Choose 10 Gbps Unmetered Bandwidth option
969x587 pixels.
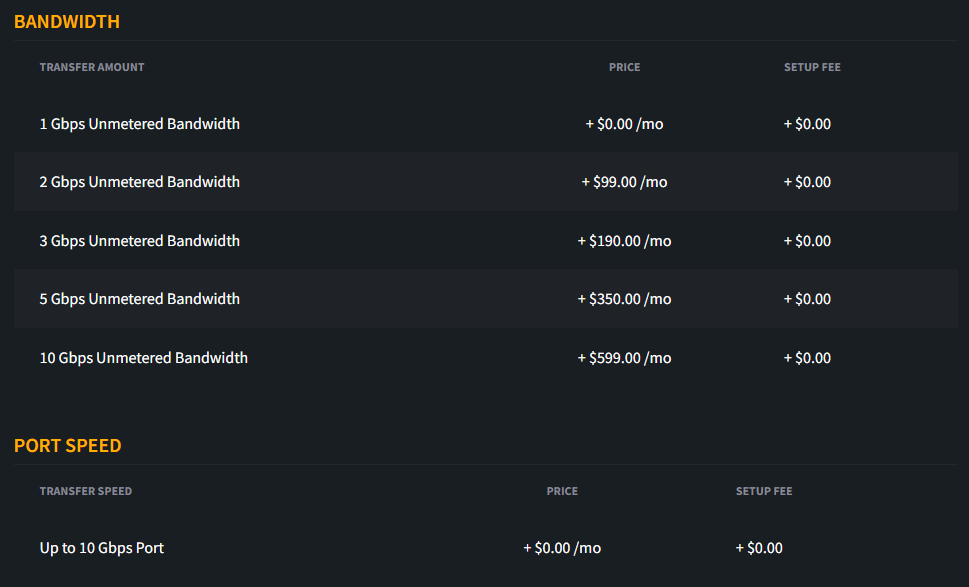pyautogui.click(x=486, y=357)
